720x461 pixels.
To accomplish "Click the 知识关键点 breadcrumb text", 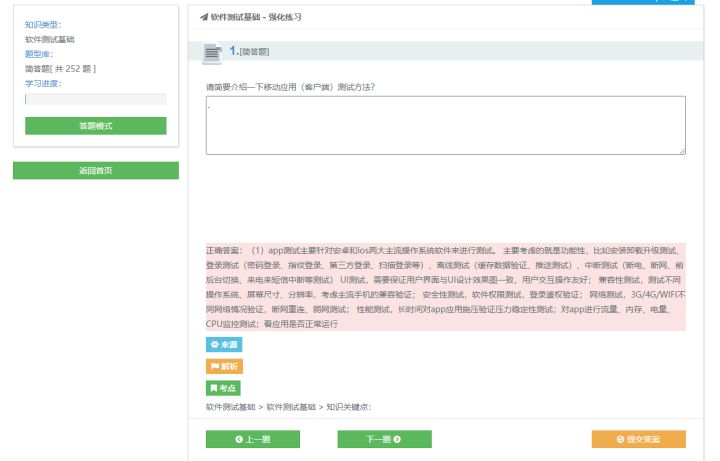I will point(349,407).
